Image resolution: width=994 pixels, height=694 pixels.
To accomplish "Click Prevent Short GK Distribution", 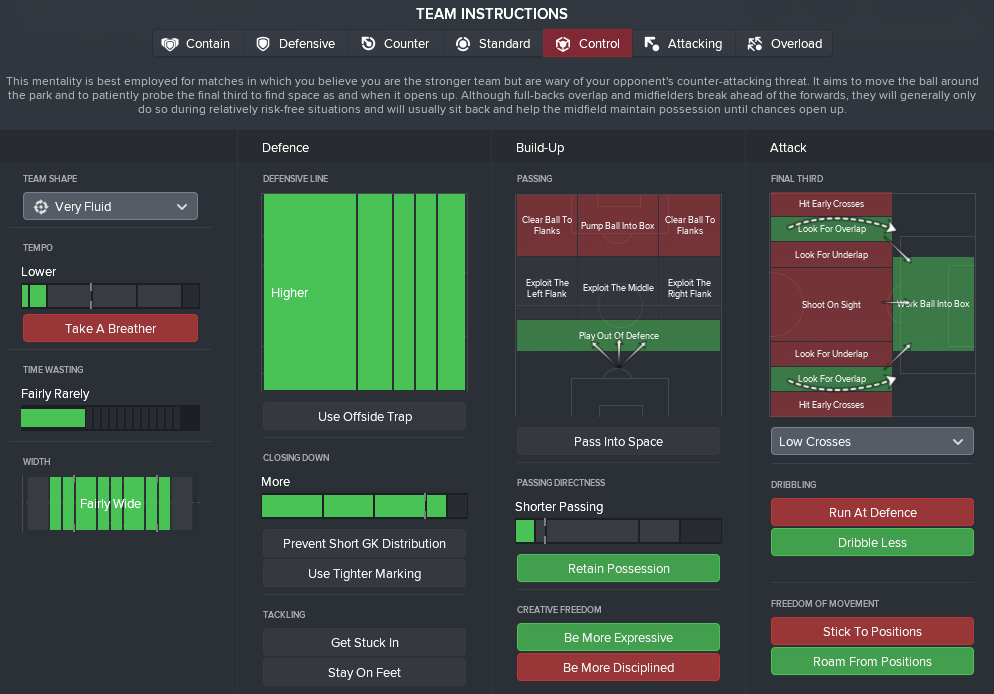I will (364, 544).
